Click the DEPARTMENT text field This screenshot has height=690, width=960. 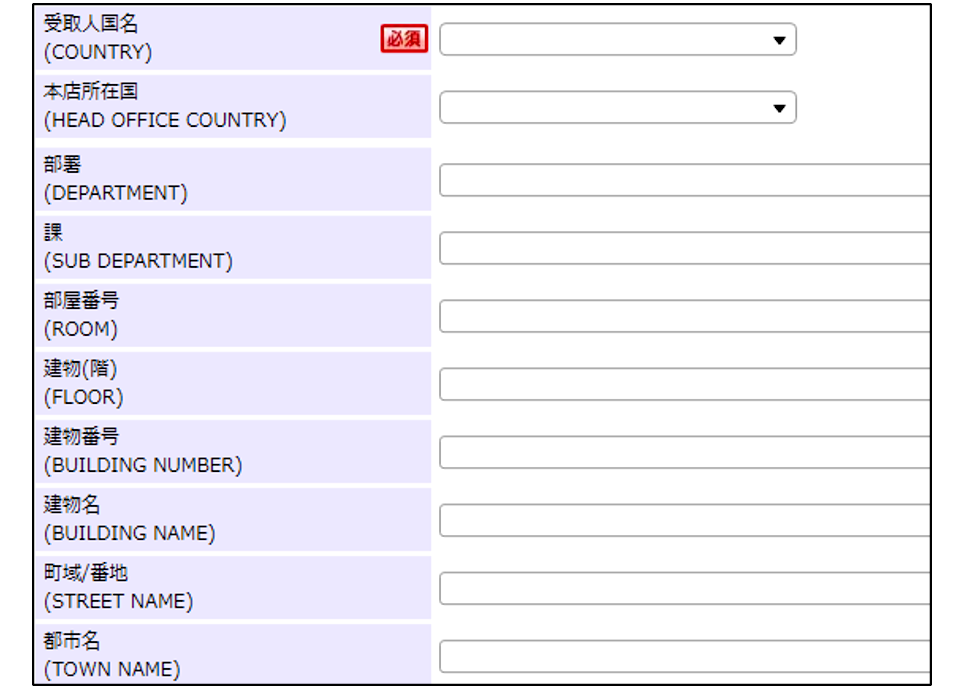coord(684,180)
